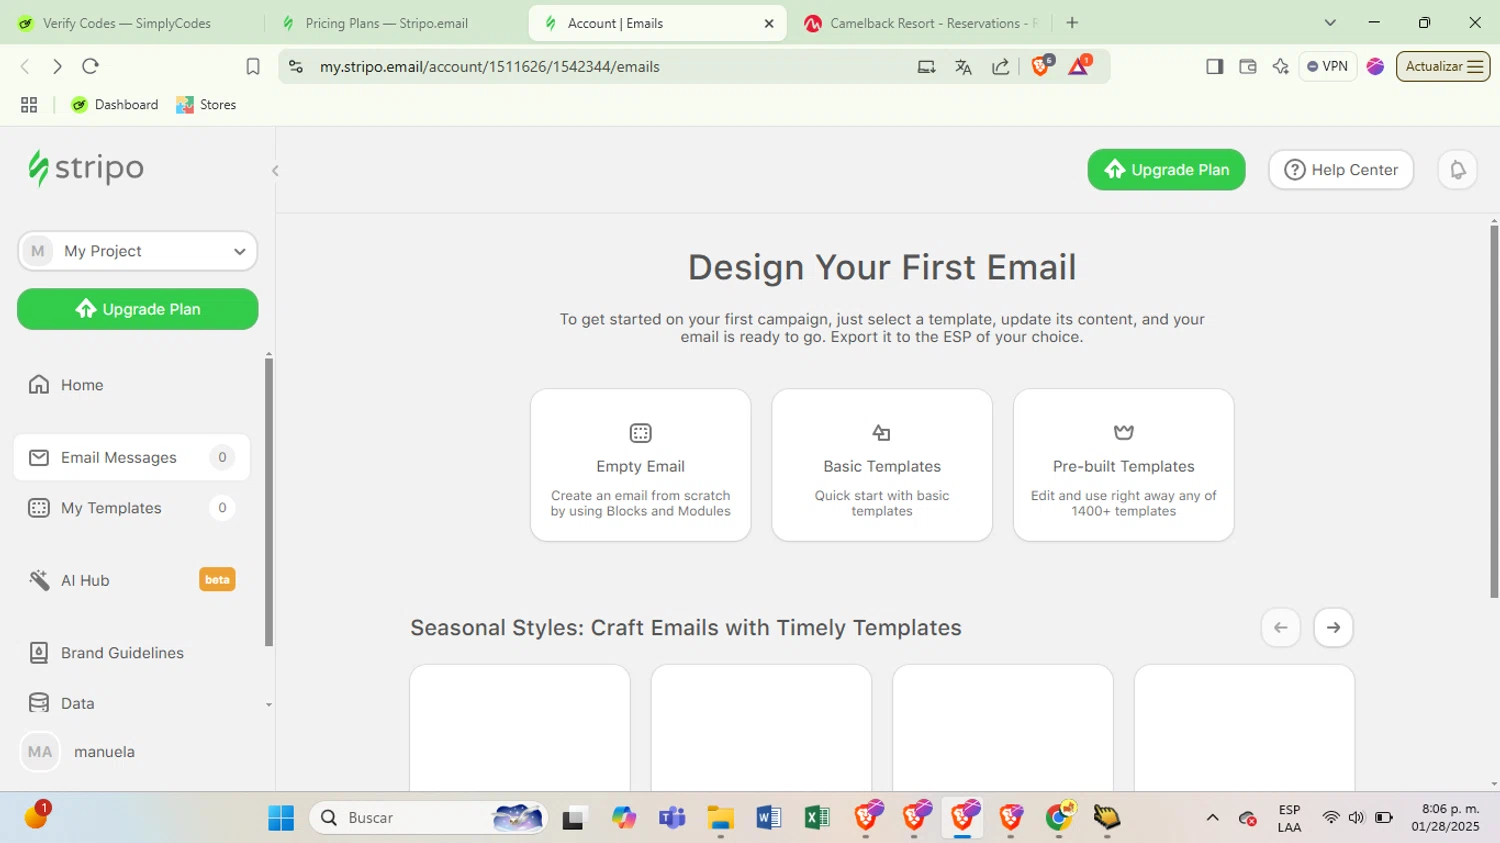This screenshot has width=1500, height=843.
Task: Open AI Hub in the sidebar
Action: (131, 580)
